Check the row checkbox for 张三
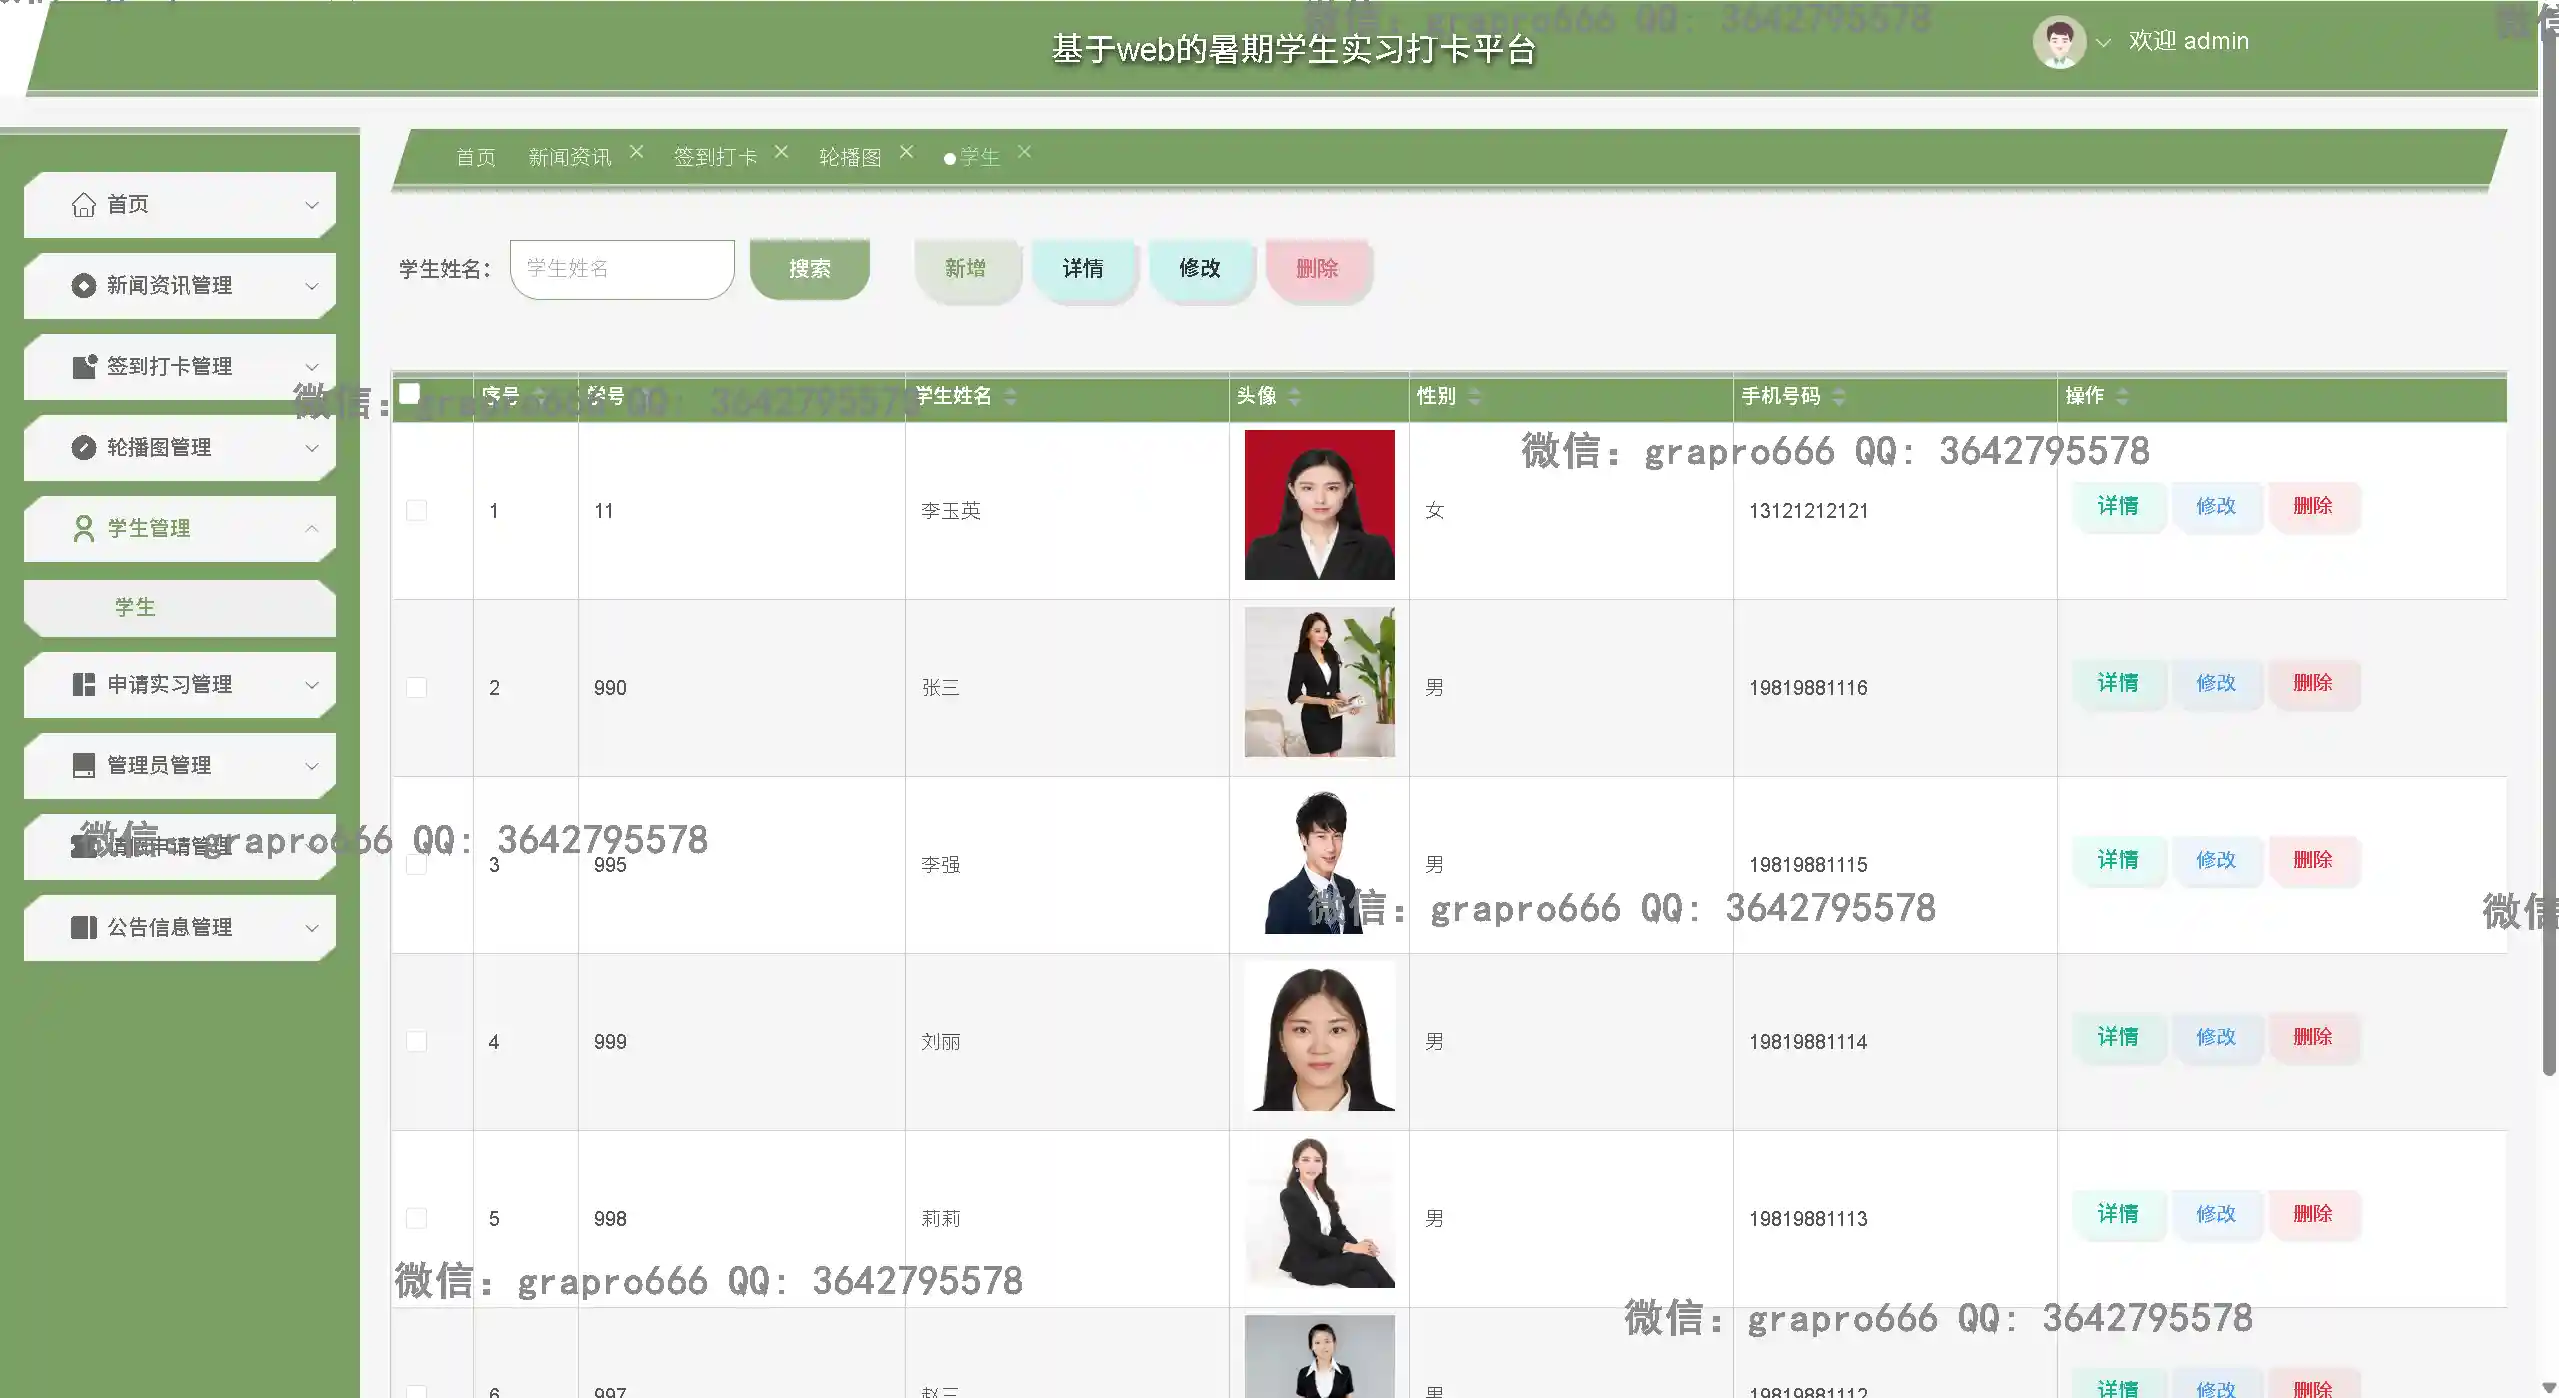The height and width of the screenshot is (1398, 2559). pyautogui.click(x=416, y=688)
